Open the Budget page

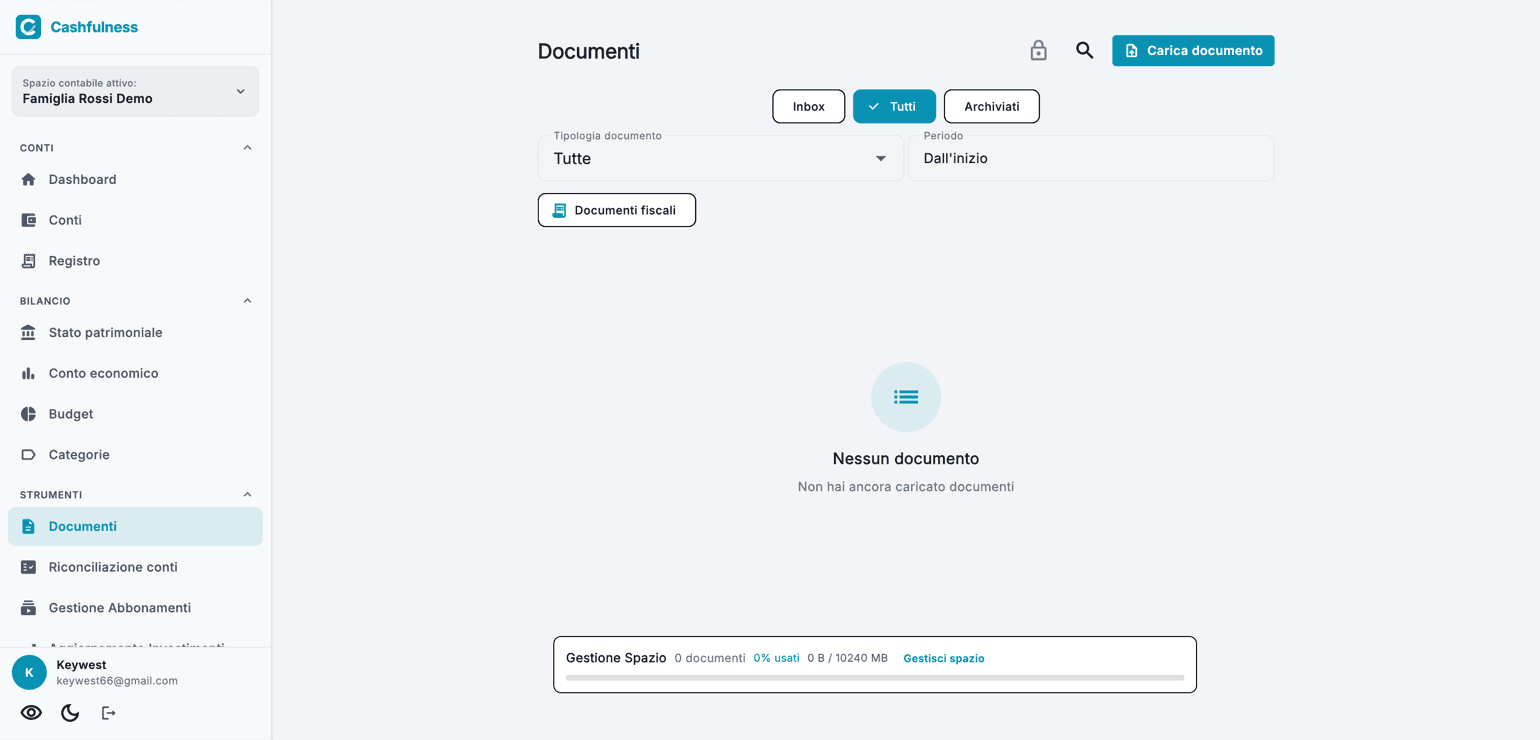click(135, 414)
